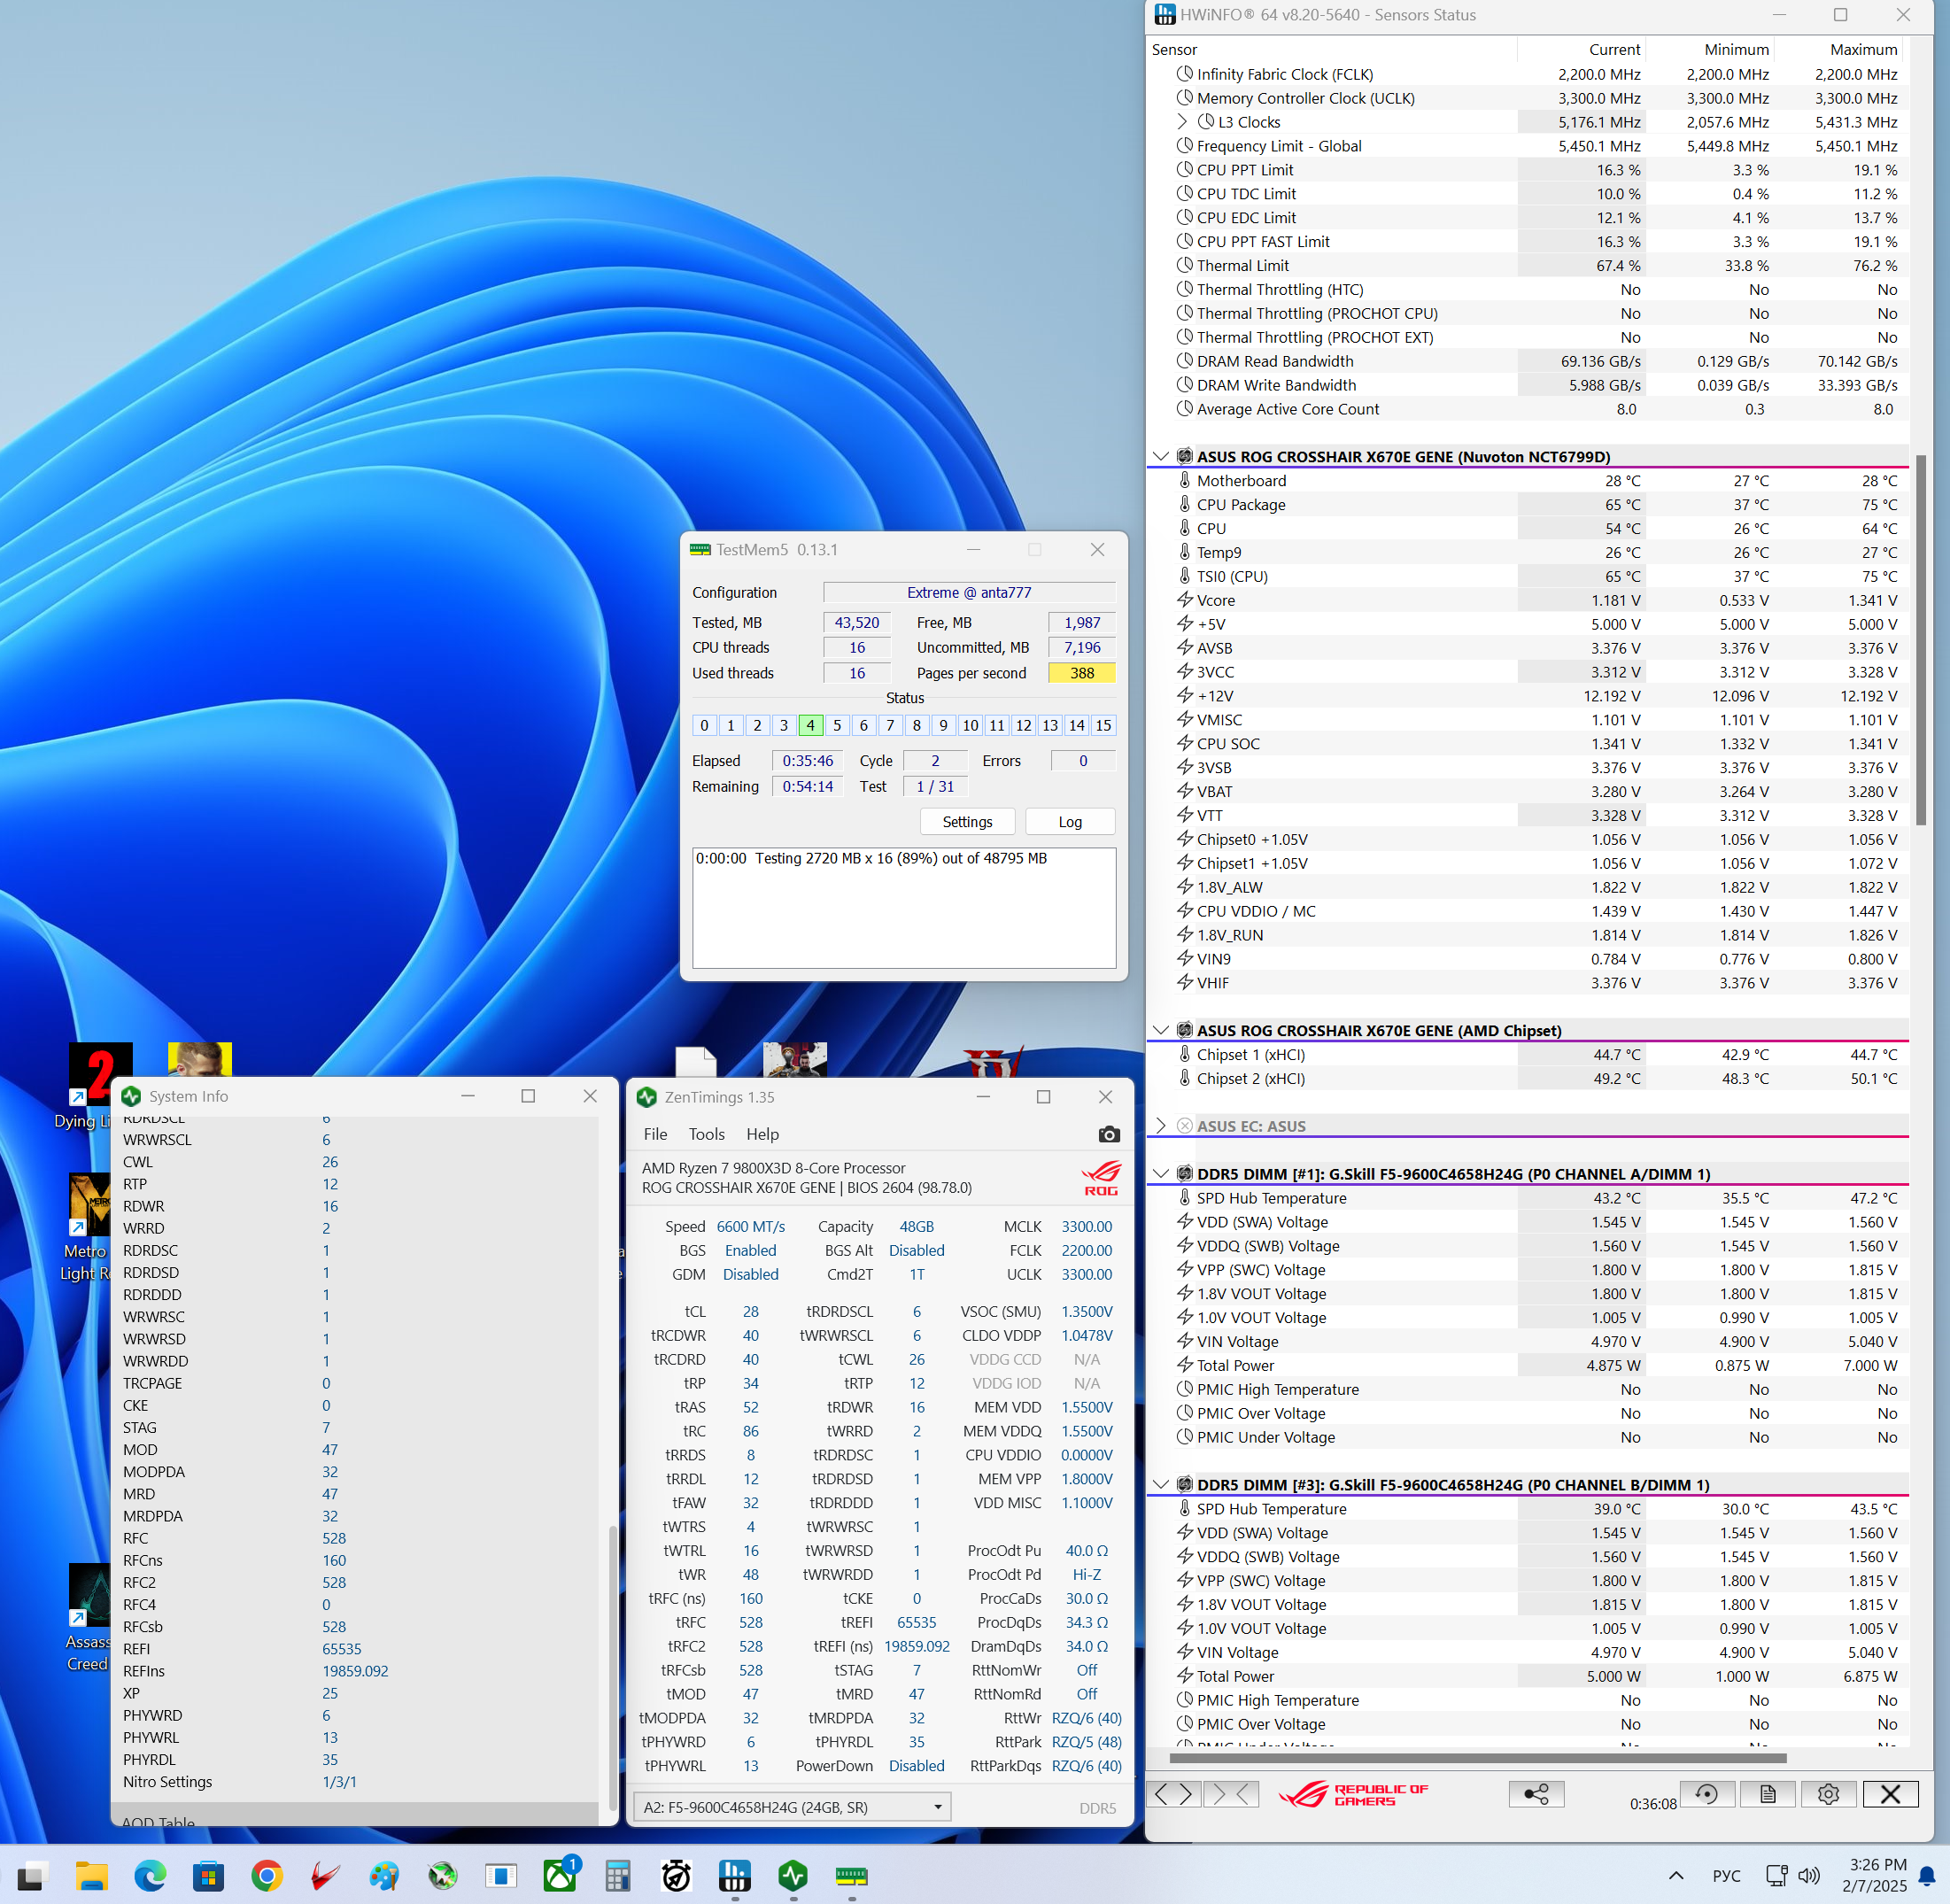Collapse the ASUS ROG CROSSHAIR Nuvoton section

click(x=1160, y=457)
